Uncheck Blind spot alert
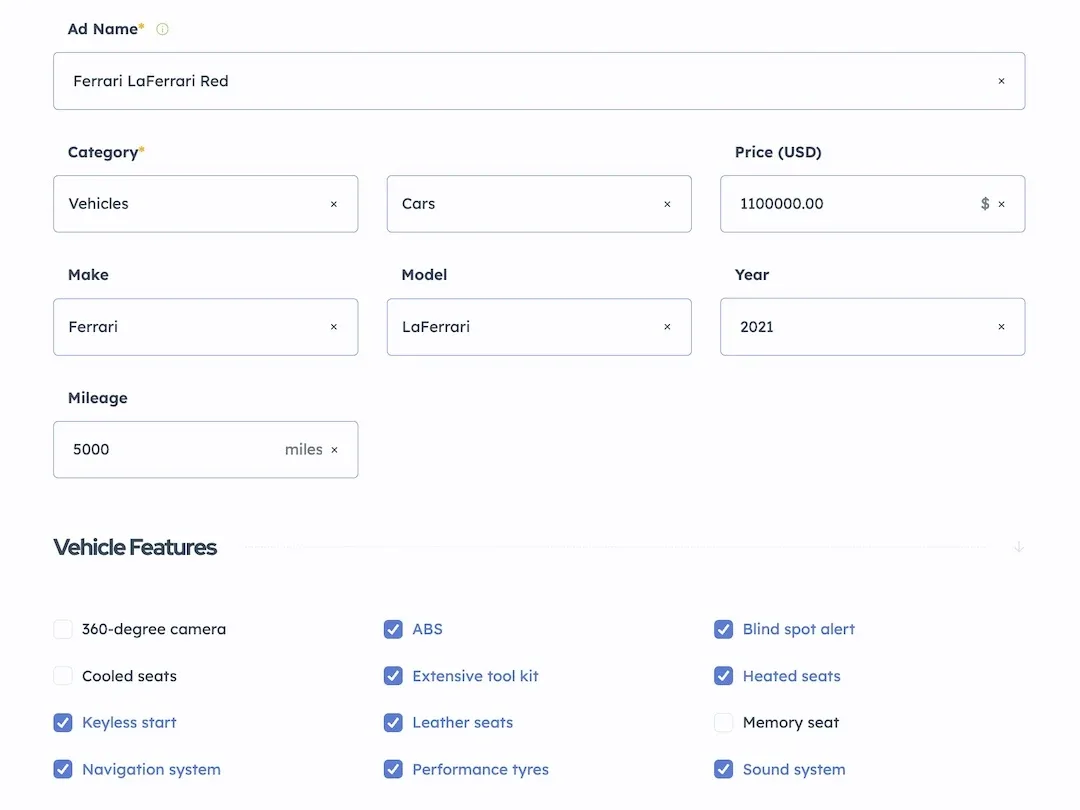The image size is (1080, 810). click(723, 629)
